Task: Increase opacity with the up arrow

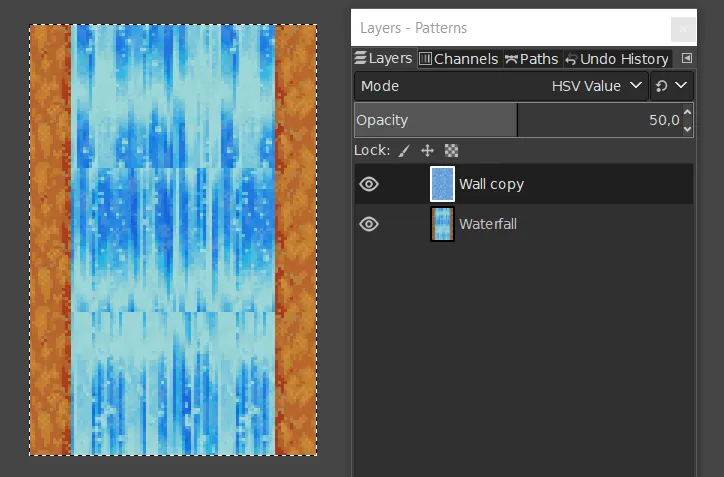Action: 688,112
